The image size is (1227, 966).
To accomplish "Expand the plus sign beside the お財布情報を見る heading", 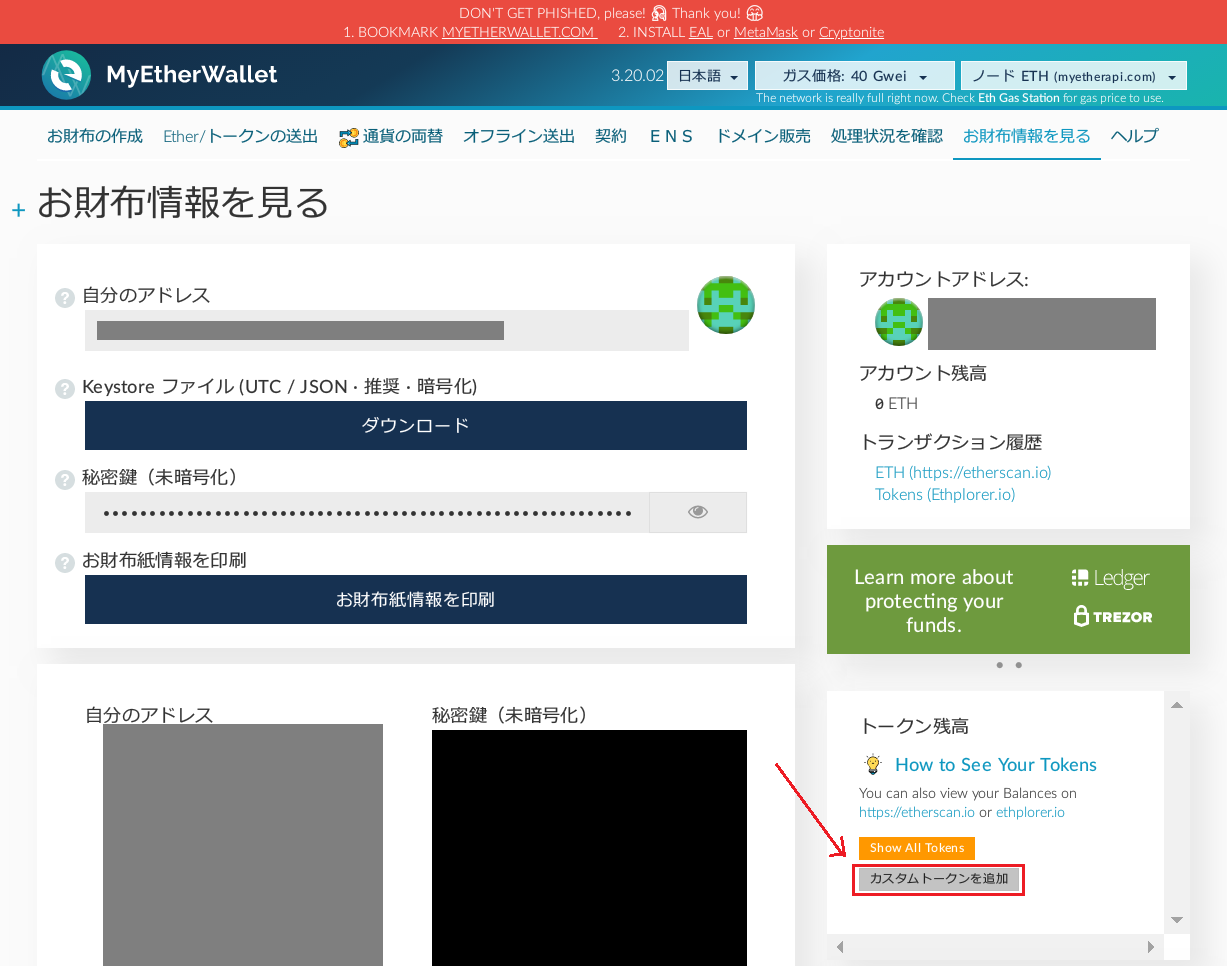I will [x=18, y=210].
